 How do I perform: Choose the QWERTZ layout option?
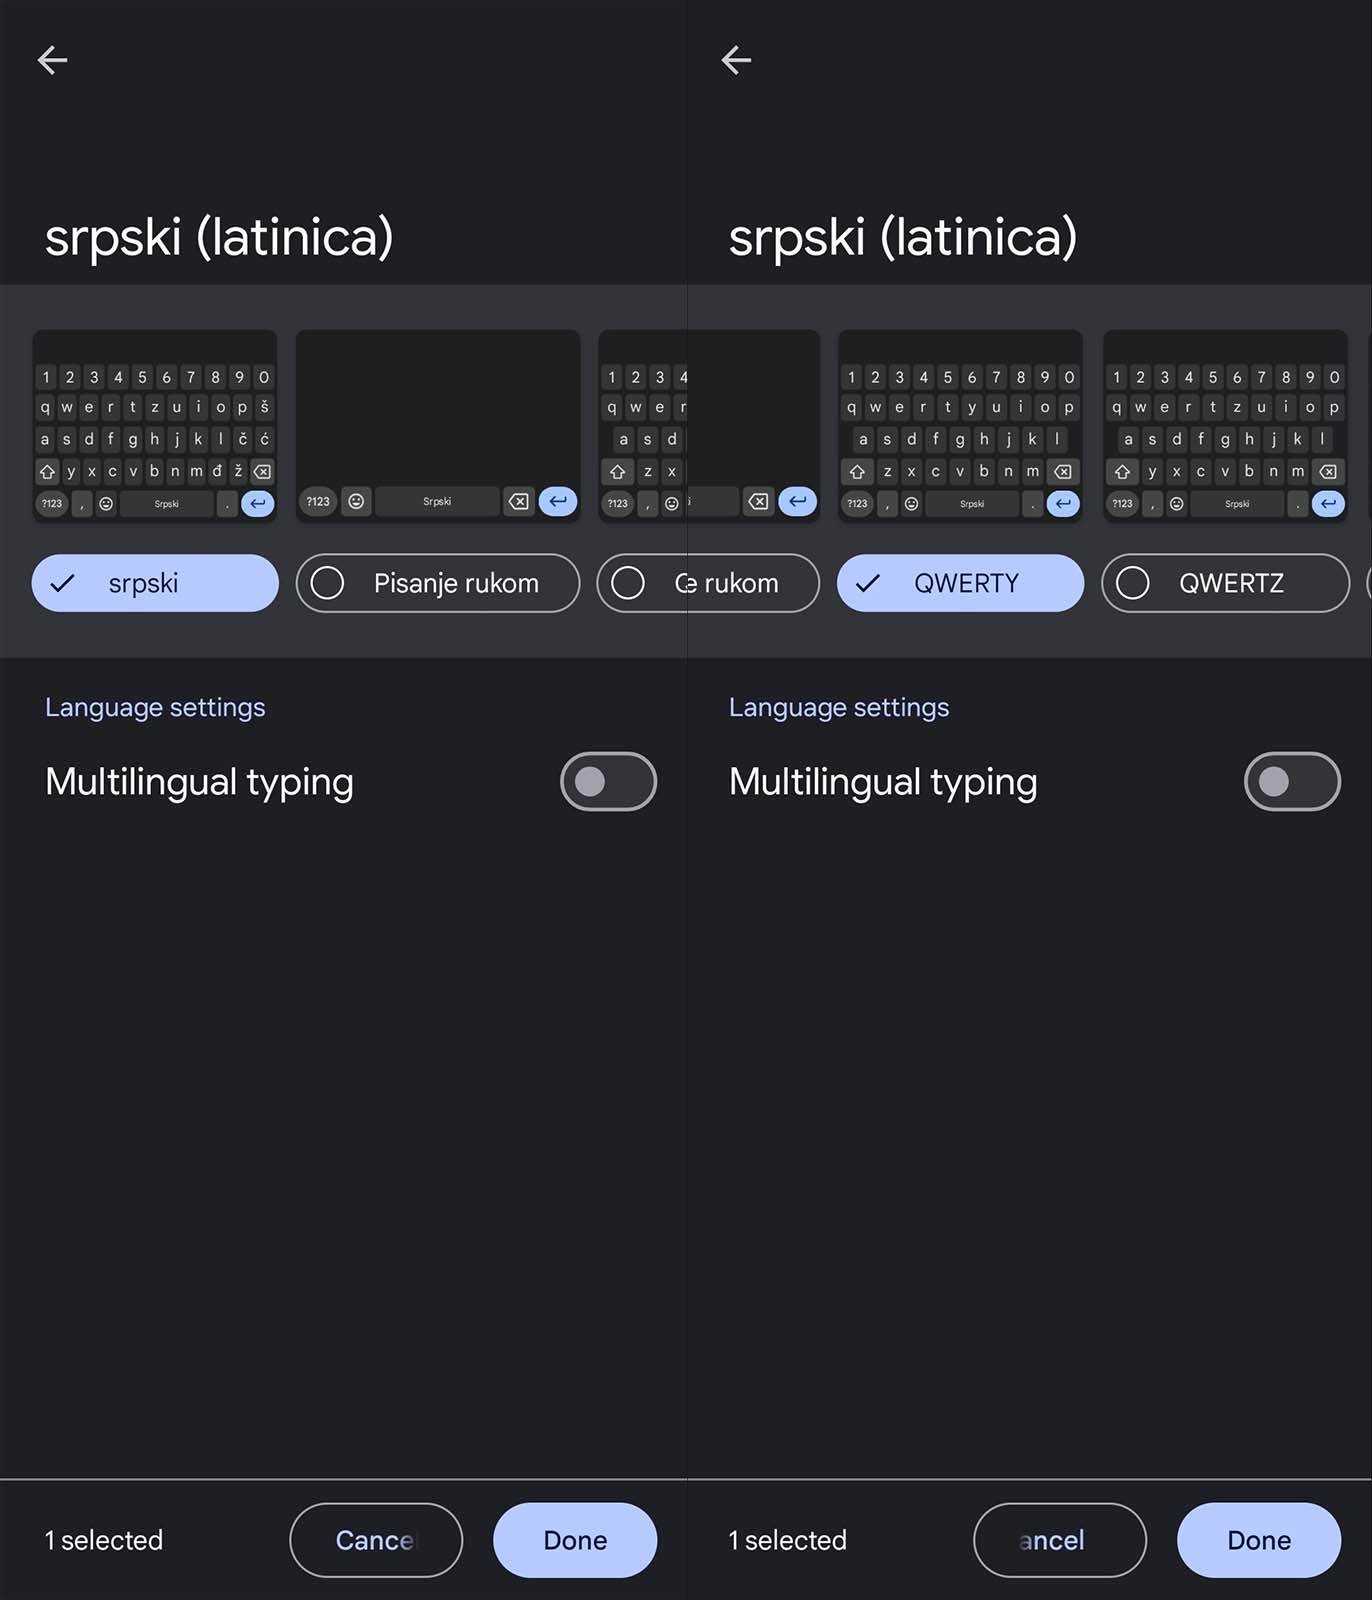pos(1225,583)
